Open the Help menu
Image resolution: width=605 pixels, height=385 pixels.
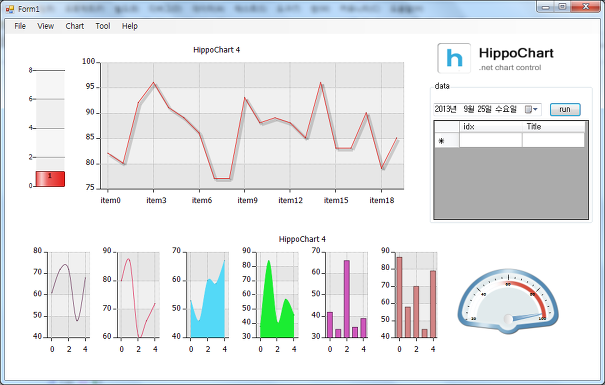pos(130,26)
